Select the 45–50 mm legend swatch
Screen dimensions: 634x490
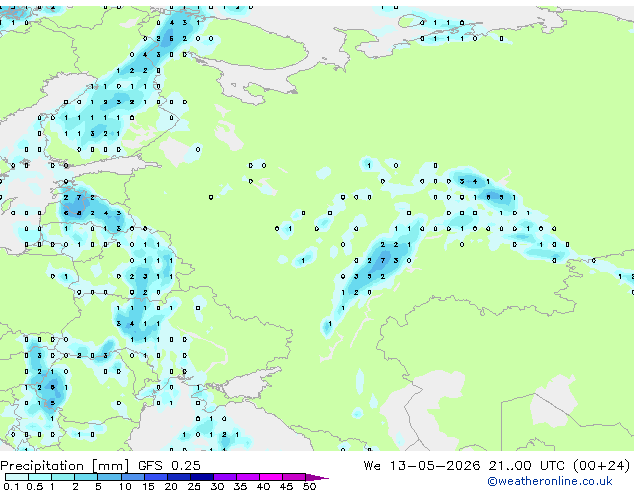click(294, 477)
